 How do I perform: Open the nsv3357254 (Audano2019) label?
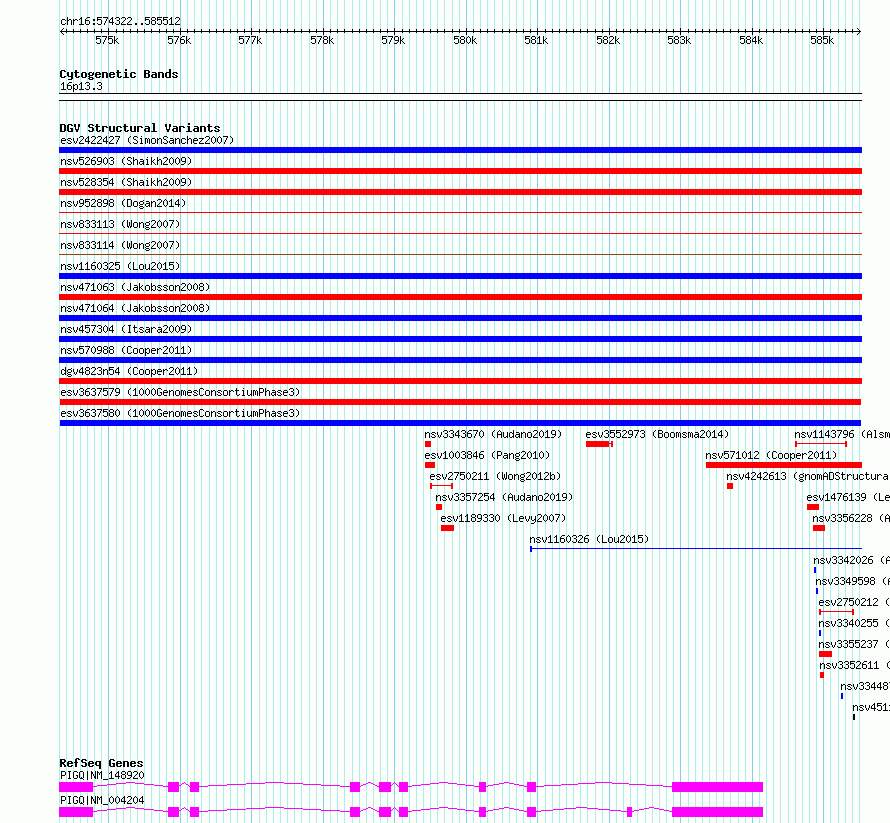pos(504,497)
